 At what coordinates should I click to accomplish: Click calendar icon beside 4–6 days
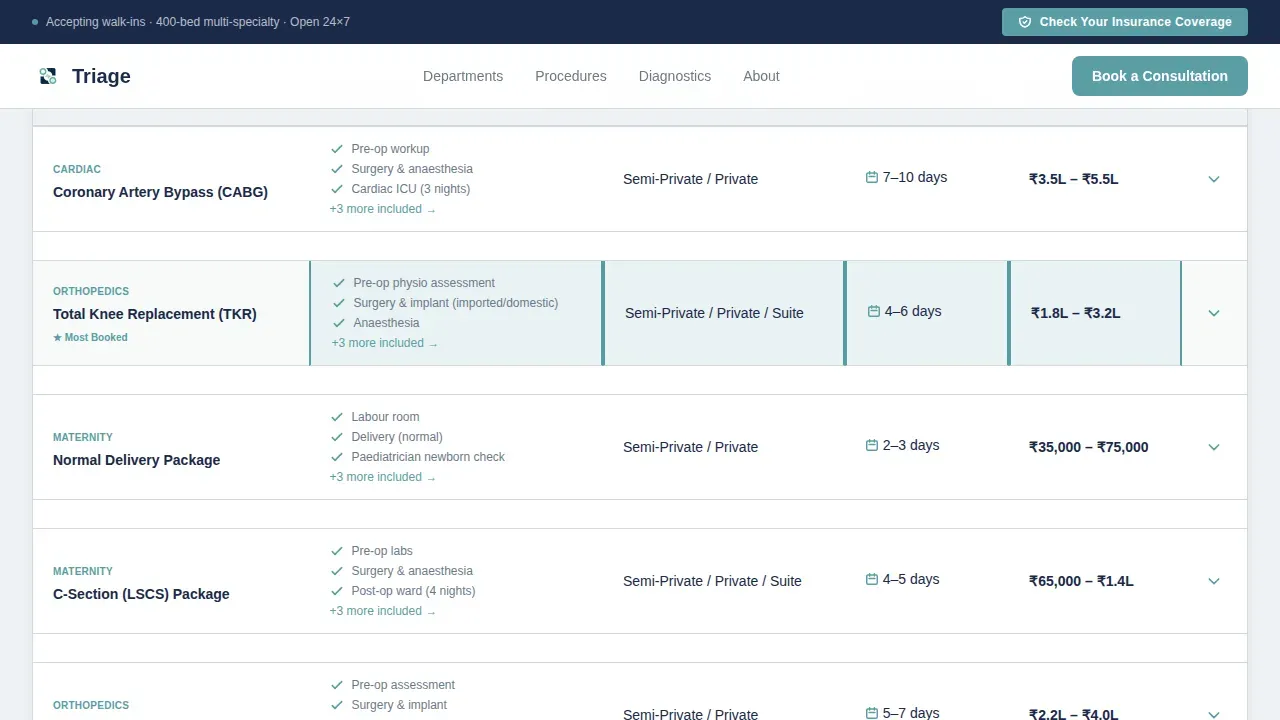tap(874, 311)
